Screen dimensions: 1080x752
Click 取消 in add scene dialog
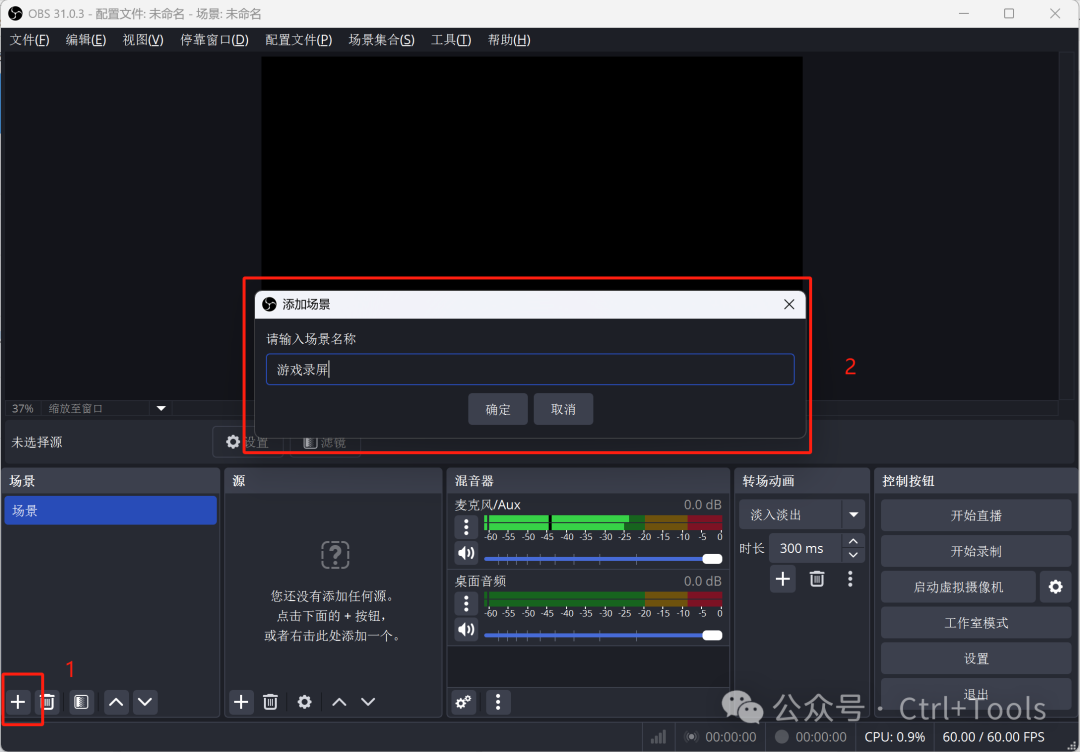point(563,409)
